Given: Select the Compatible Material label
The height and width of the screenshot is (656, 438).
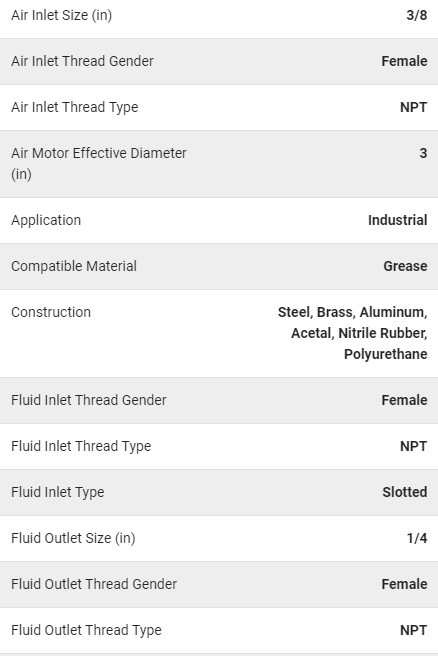Looking at the screenshot, I should click(74, 266).
